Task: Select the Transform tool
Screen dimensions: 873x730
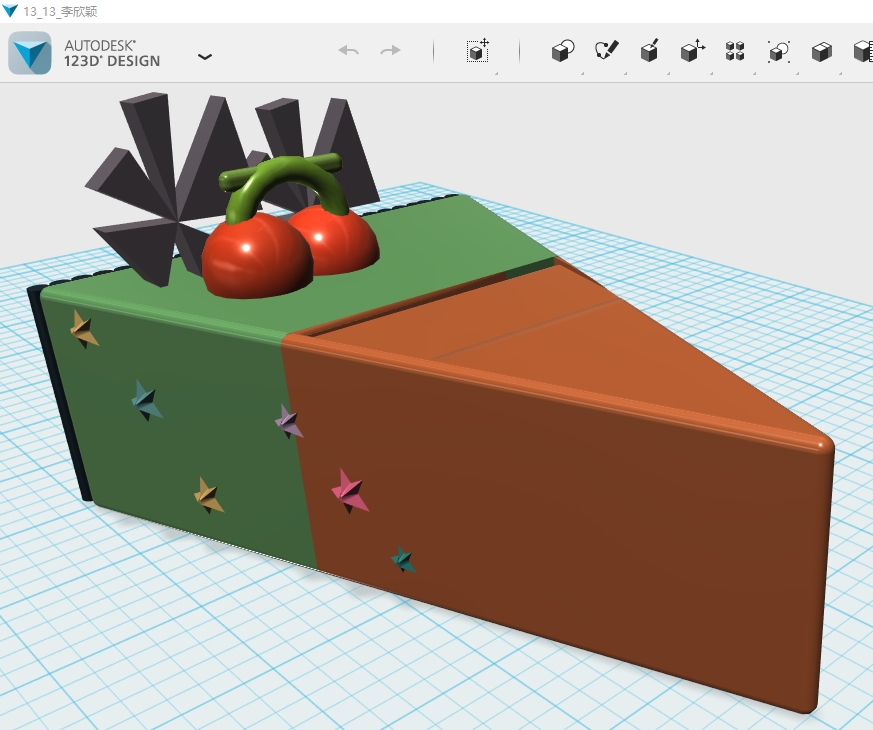Action: 478,51
